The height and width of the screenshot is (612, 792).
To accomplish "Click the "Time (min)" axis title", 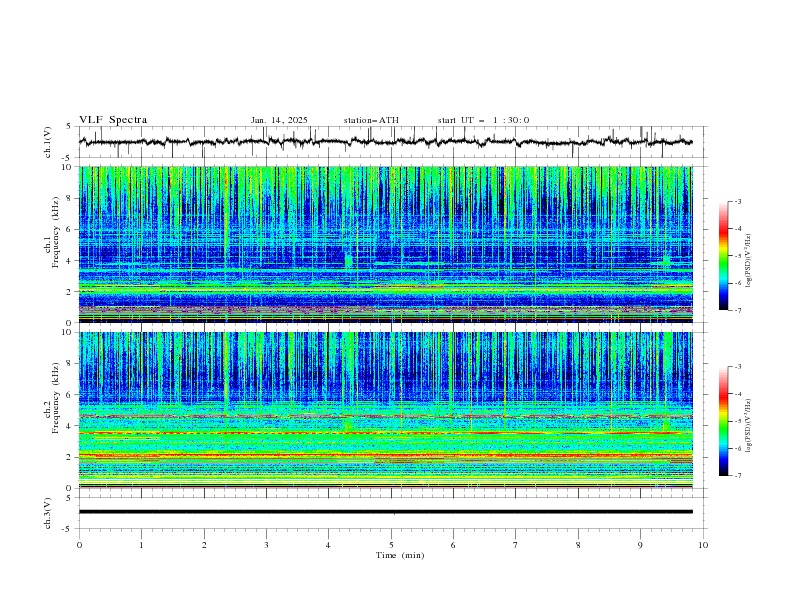I will [x=400, y=555].
